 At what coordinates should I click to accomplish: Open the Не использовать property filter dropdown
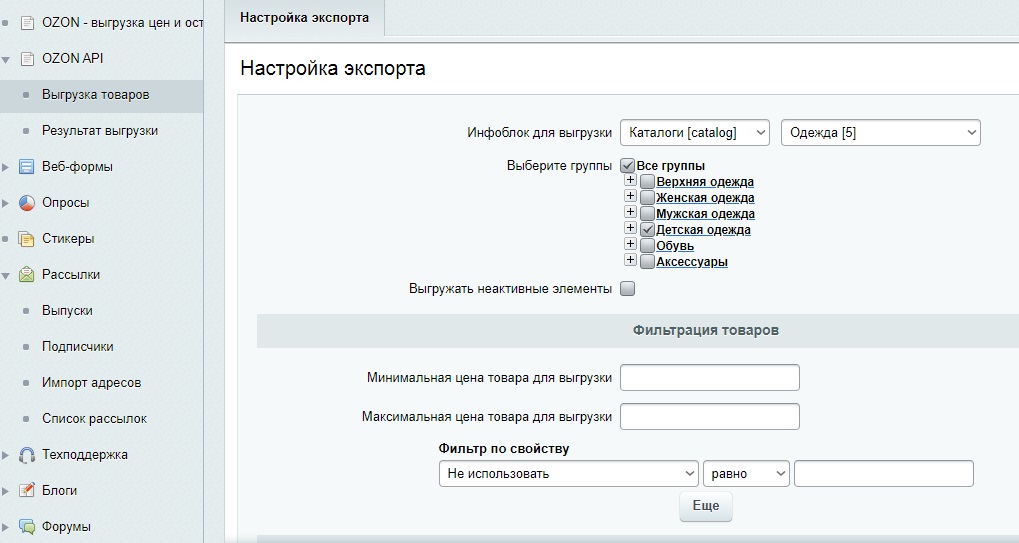click(x=568, y=473)
